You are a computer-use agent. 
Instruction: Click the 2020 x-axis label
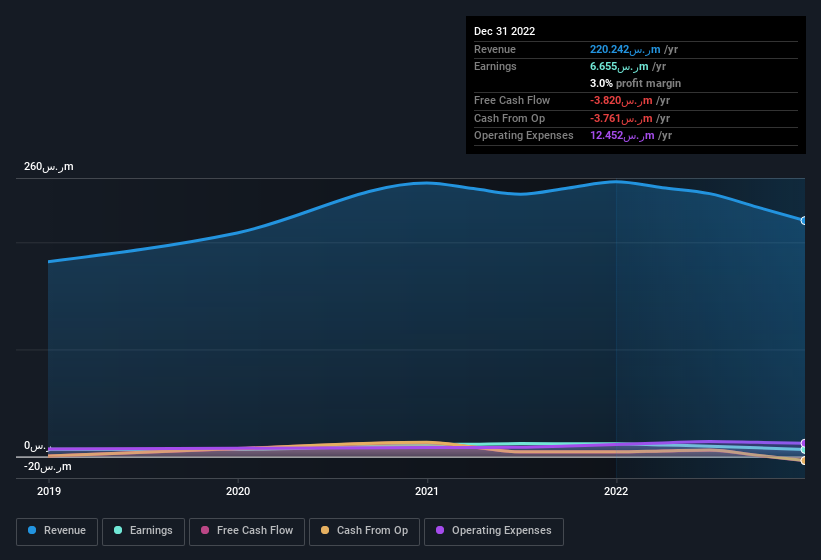[238, 491]
